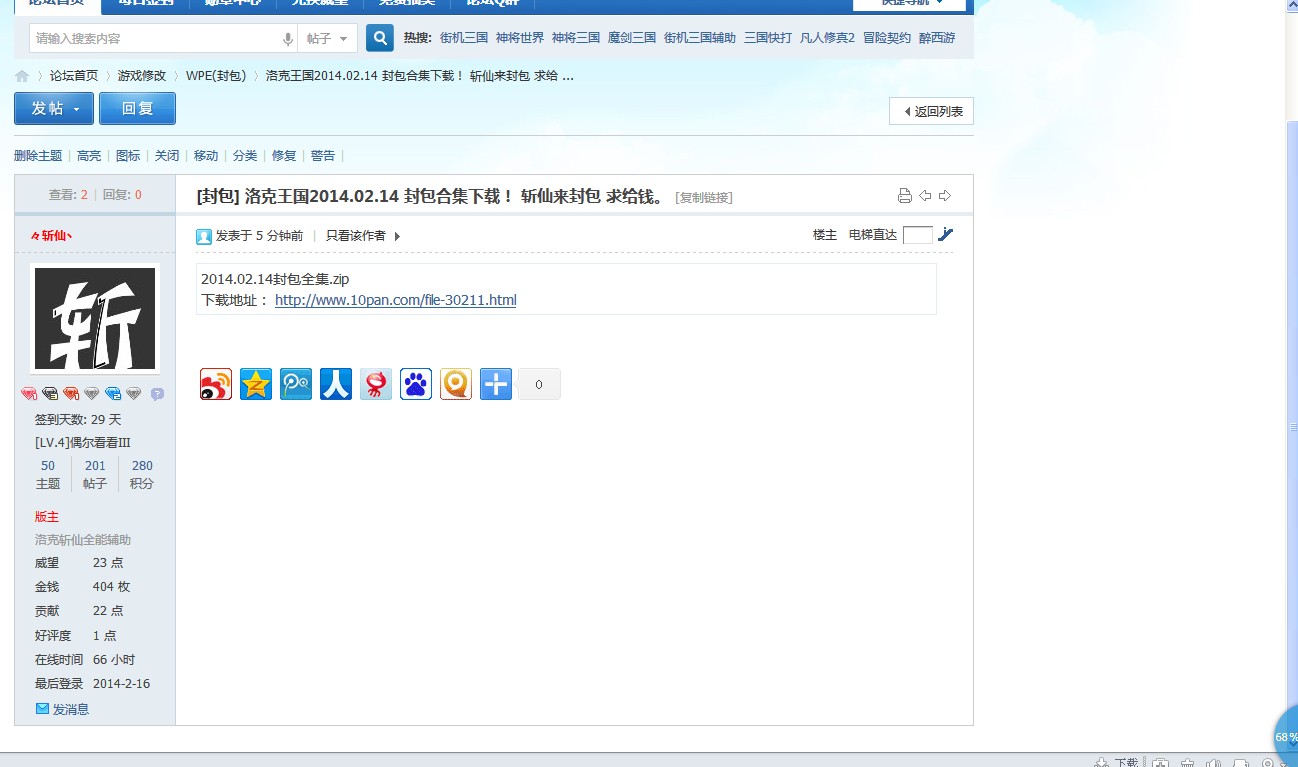Click 复制链接 copy link

click(704, 198)
